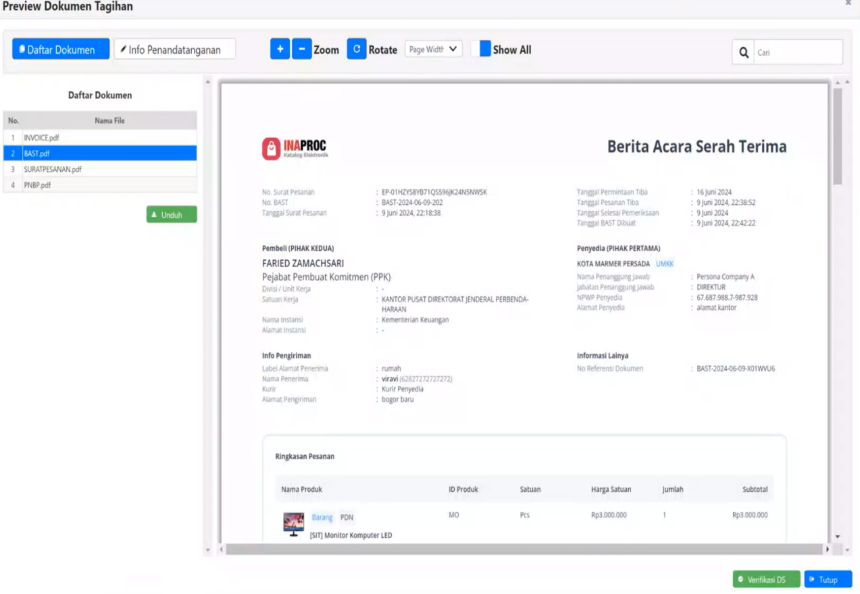This screenshot has height=594, width=860.
Task: Click the monitor product thumbnail image
Action: [293, 523]
